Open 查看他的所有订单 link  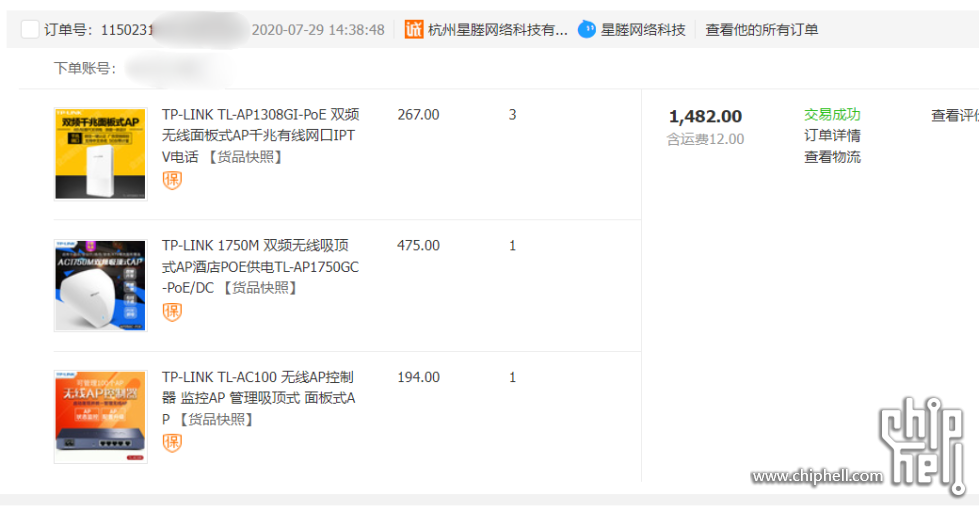pos(762,29)
